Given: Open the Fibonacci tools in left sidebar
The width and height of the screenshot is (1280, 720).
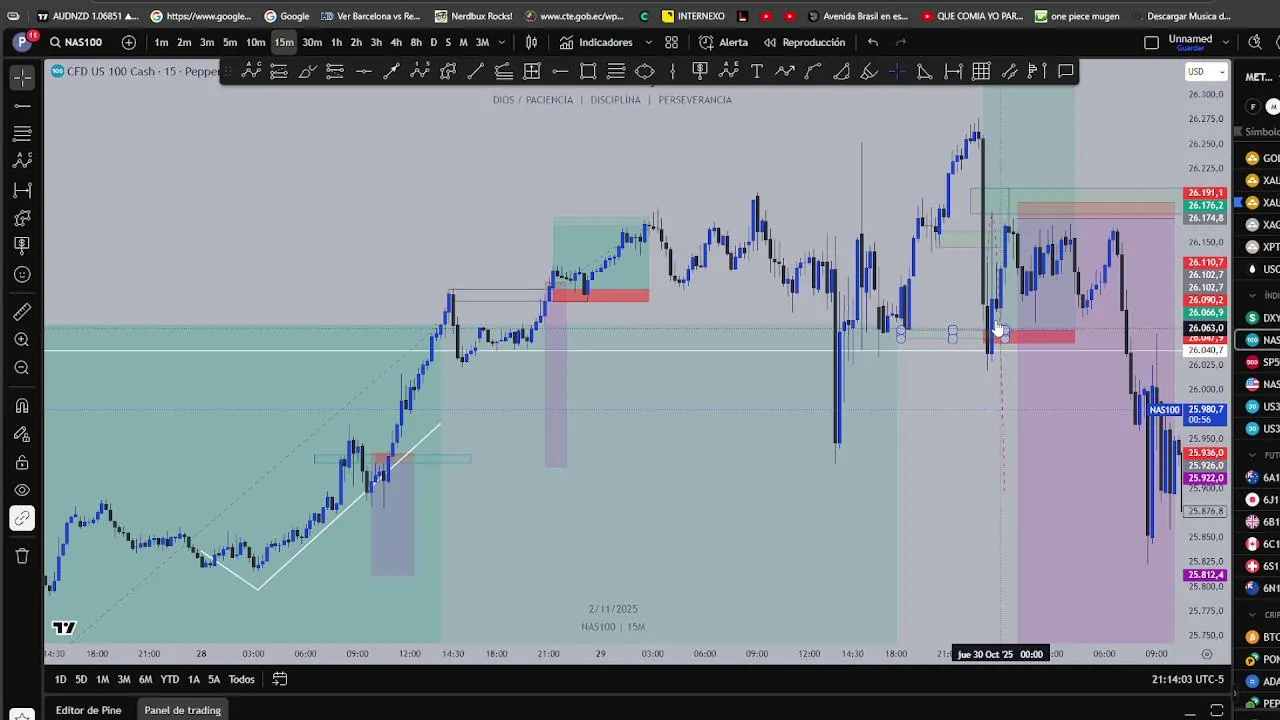Looking at the screenshot, I should [x=22, y=133].
